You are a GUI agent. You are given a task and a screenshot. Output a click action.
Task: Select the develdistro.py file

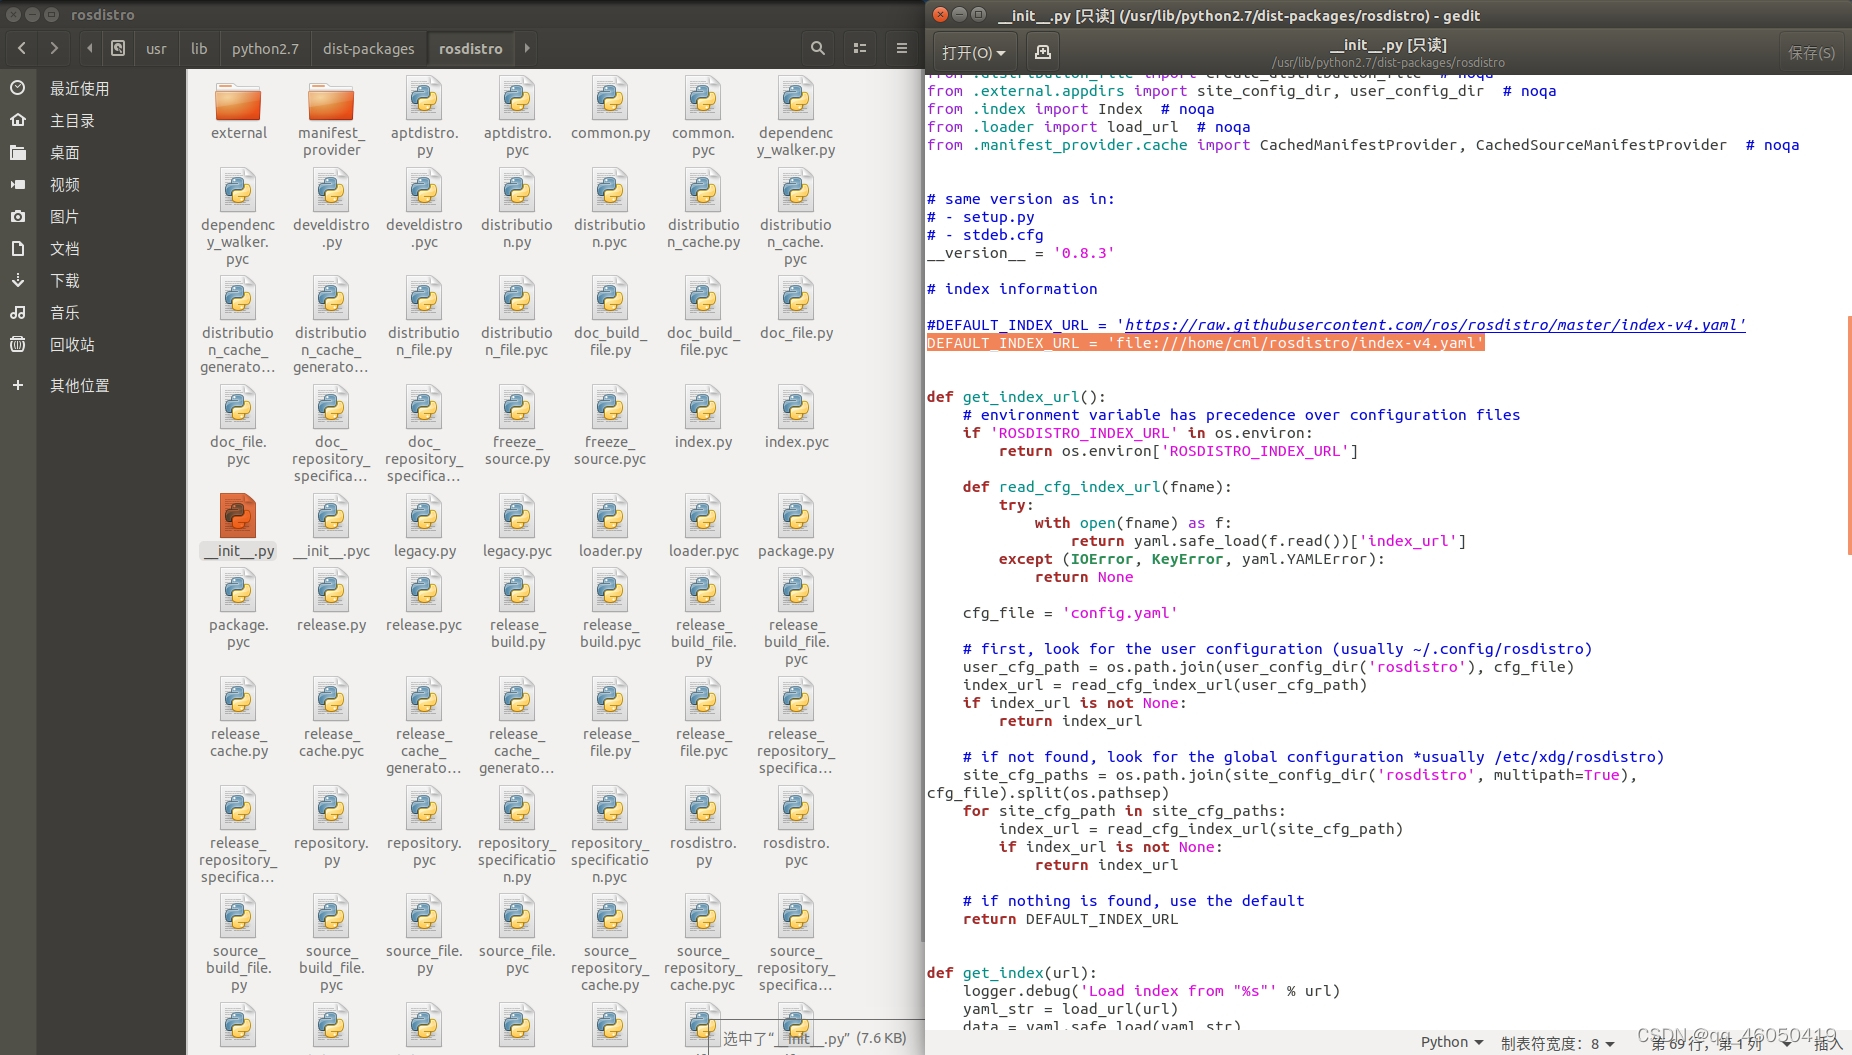[331, 210]
